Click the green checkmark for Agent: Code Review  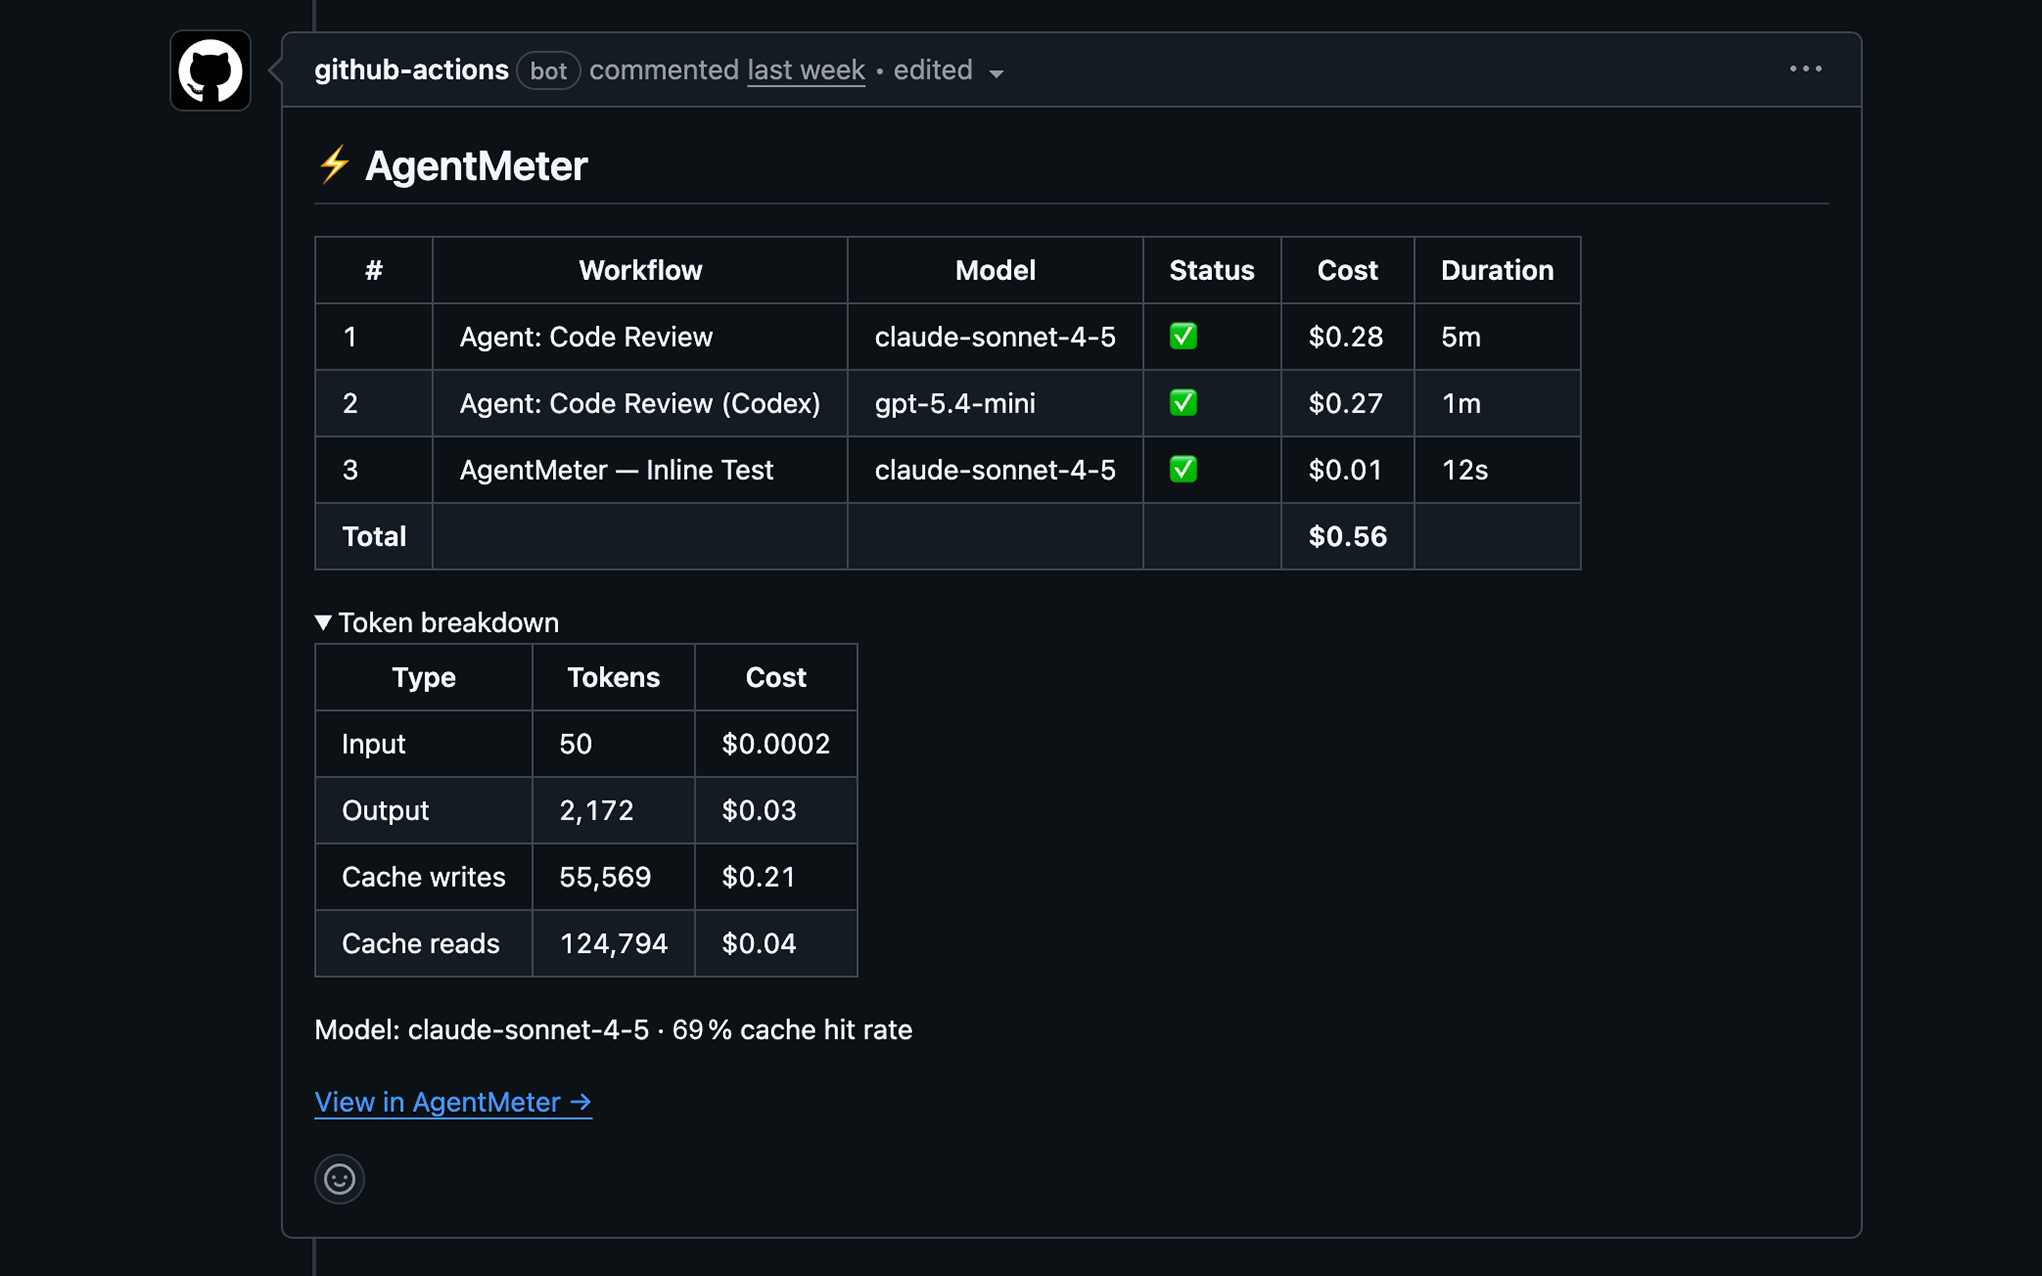click(1184, 337)
